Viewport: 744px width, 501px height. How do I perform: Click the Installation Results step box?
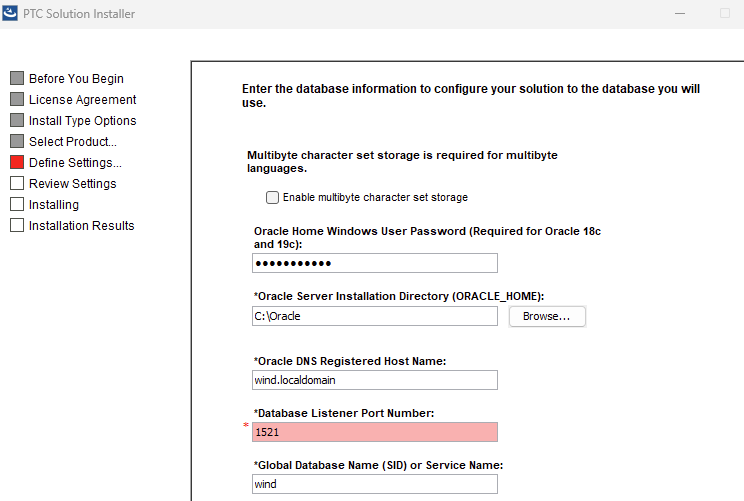(16, 225)
